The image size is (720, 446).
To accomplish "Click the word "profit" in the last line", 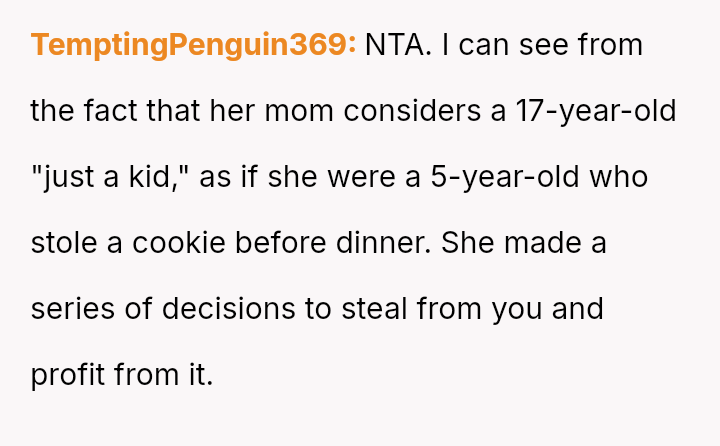I will pyautogui.click(x=68, y=375).
